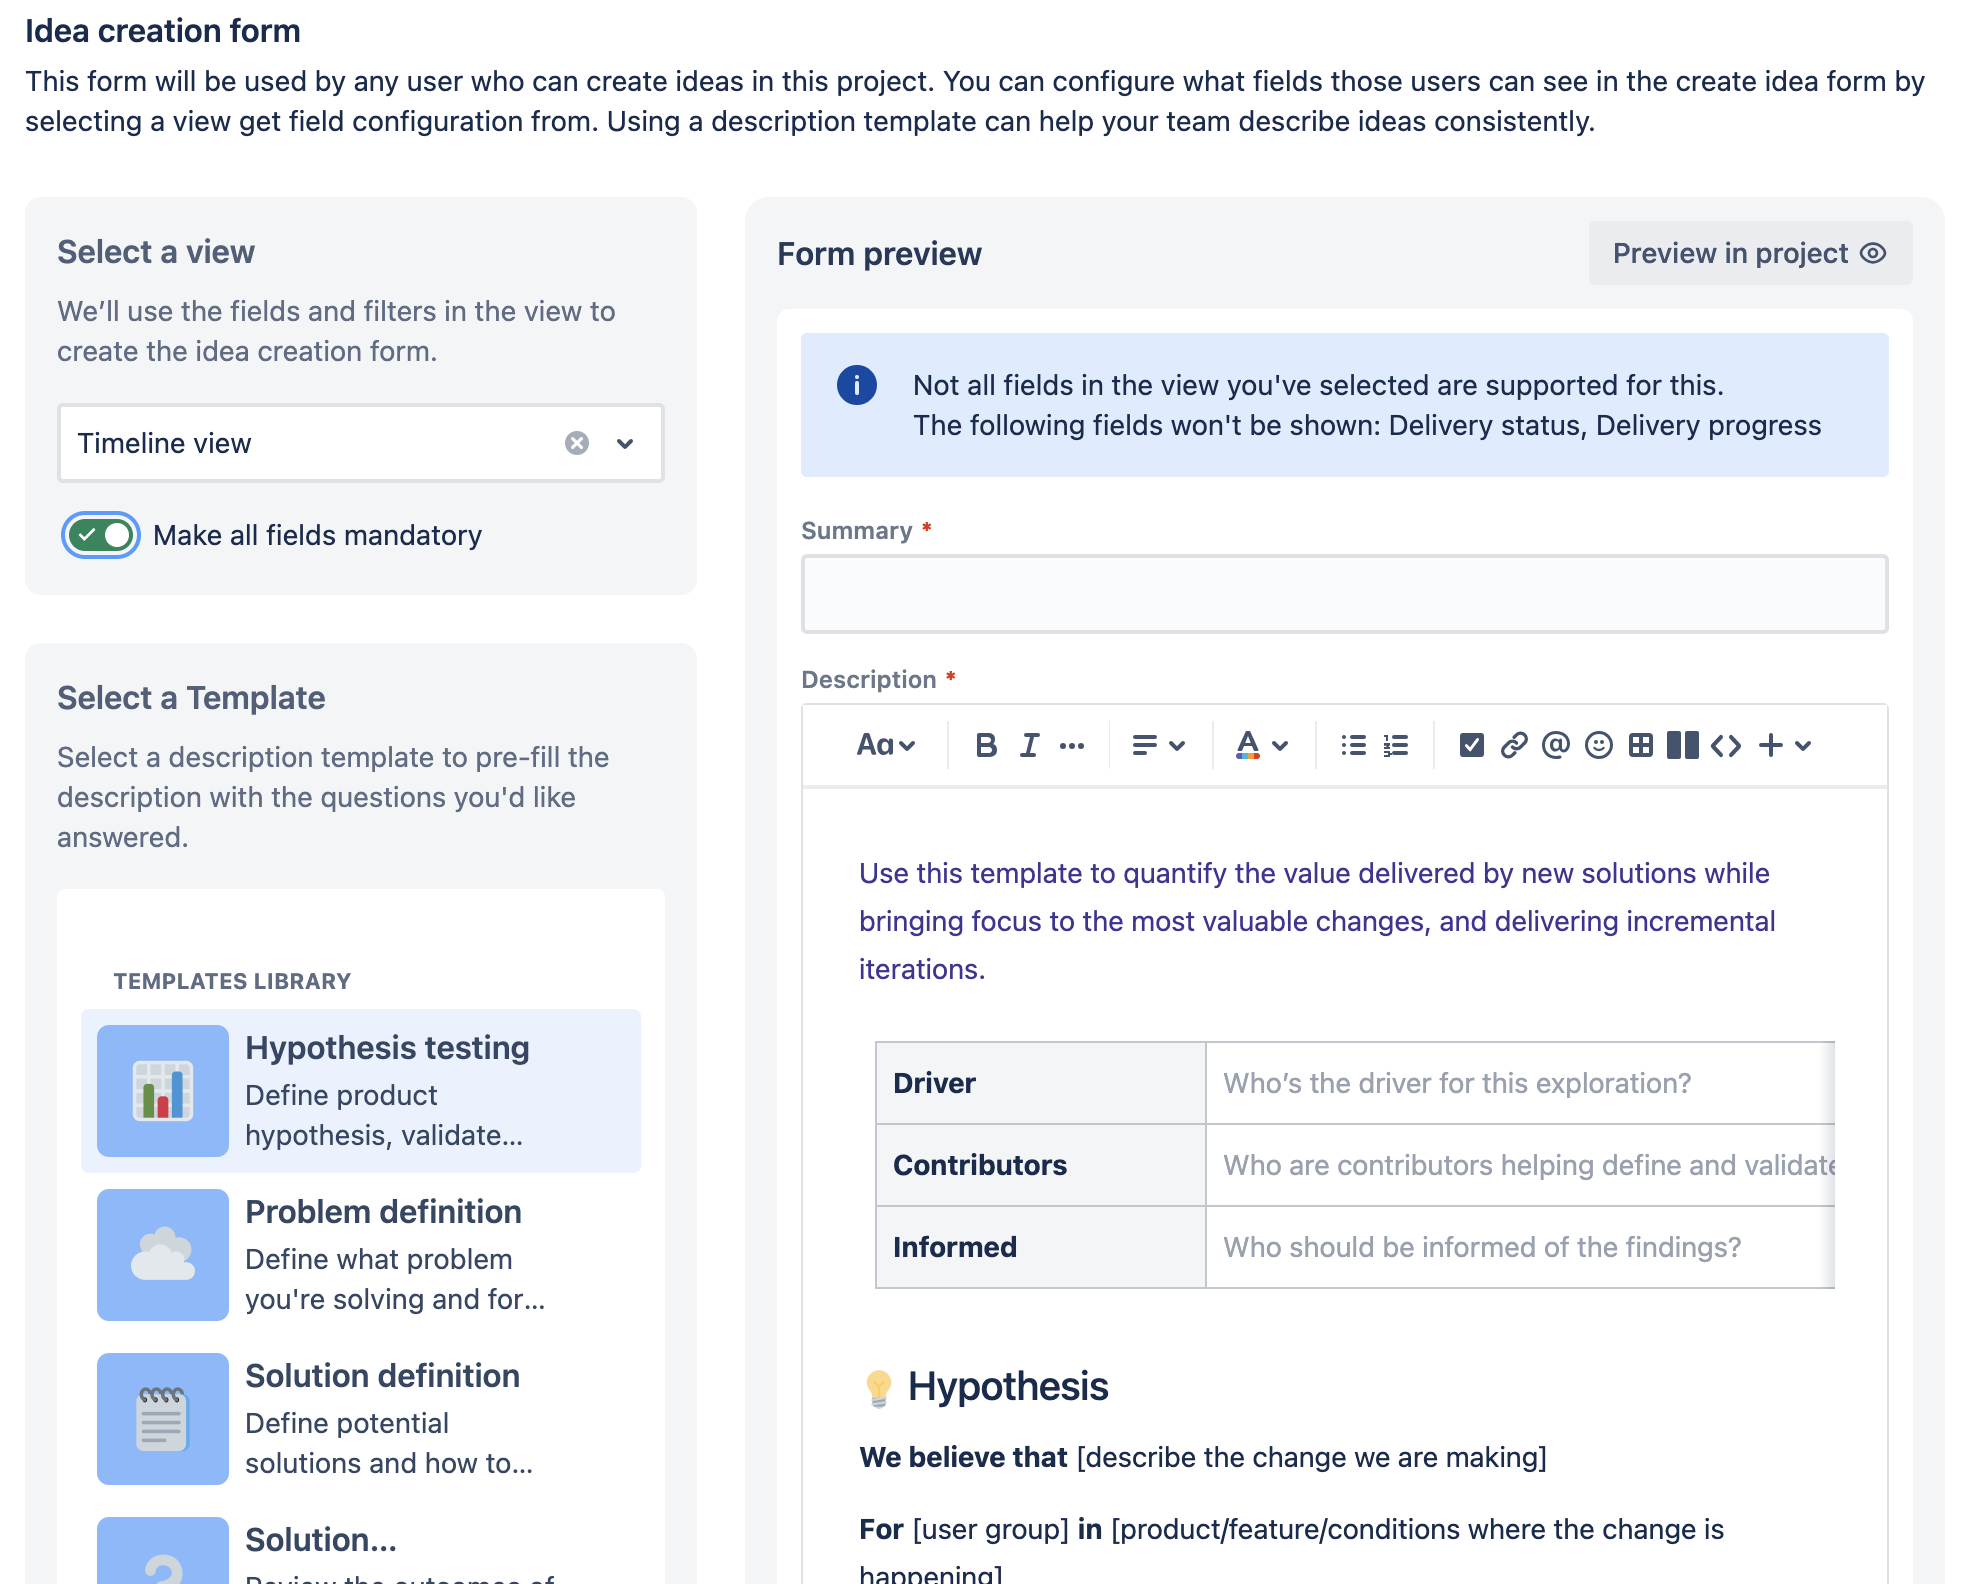Screen dimensions: 1986x1584
Task: Insert a numbered list
Action: (1394, 745)
